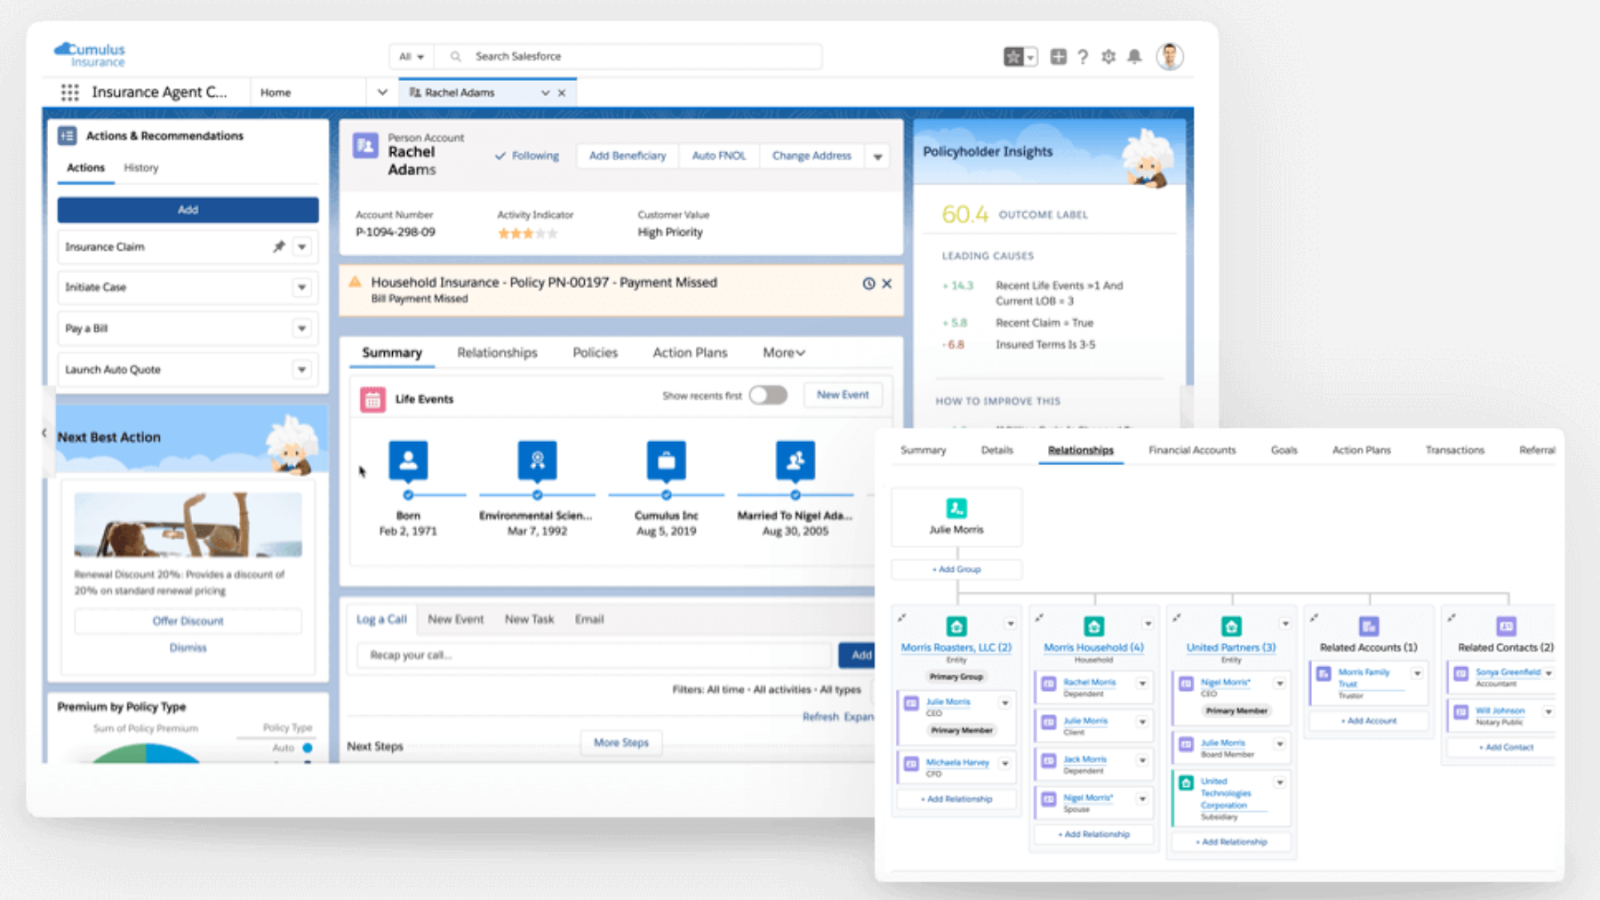
Task: Click the blue Add button in Actions
Action: [188, 210]
